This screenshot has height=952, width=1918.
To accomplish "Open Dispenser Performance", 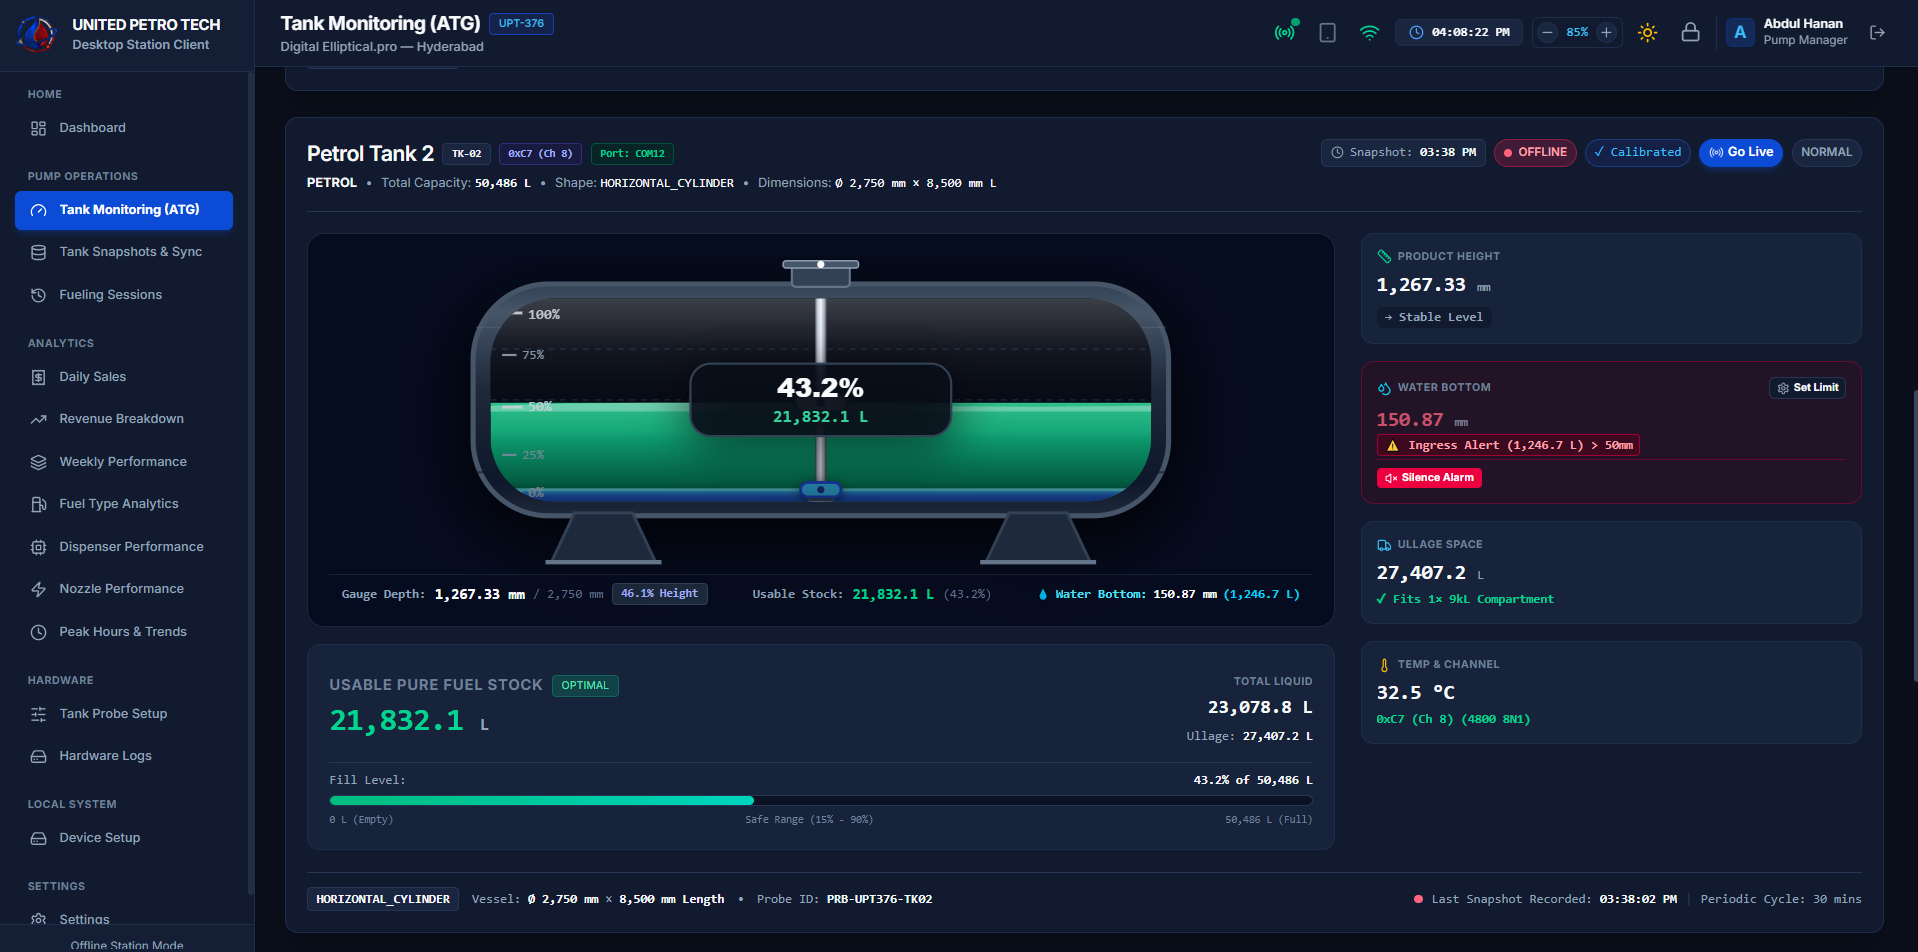I will [x=124, y=547].
